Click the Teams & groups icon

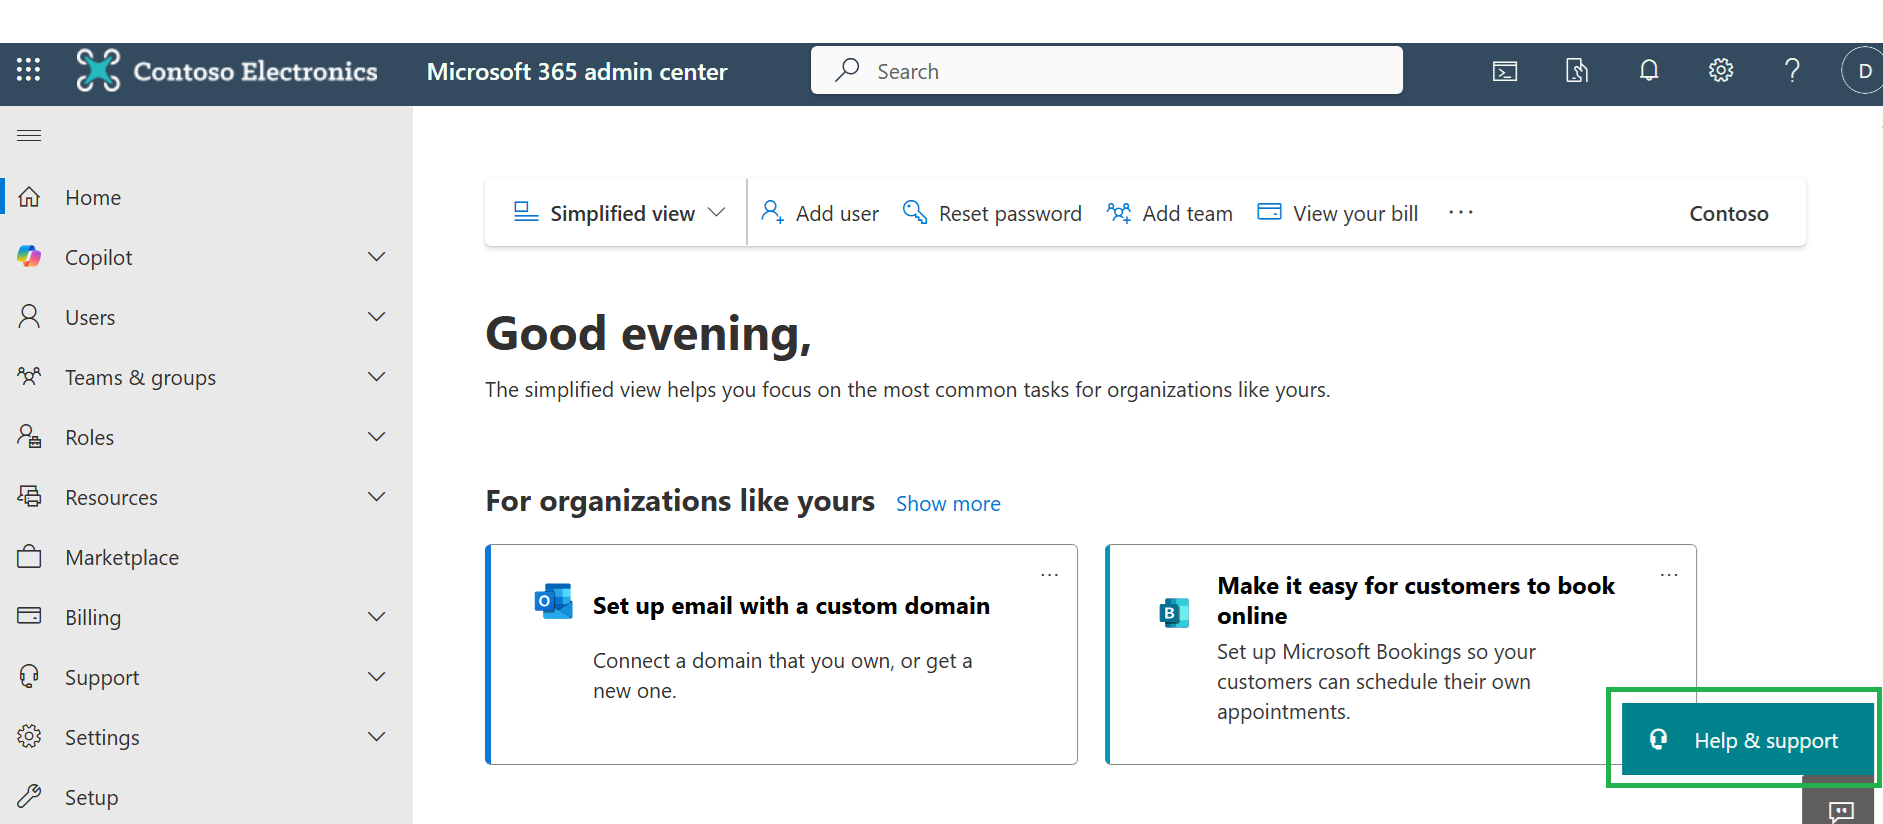29,377
